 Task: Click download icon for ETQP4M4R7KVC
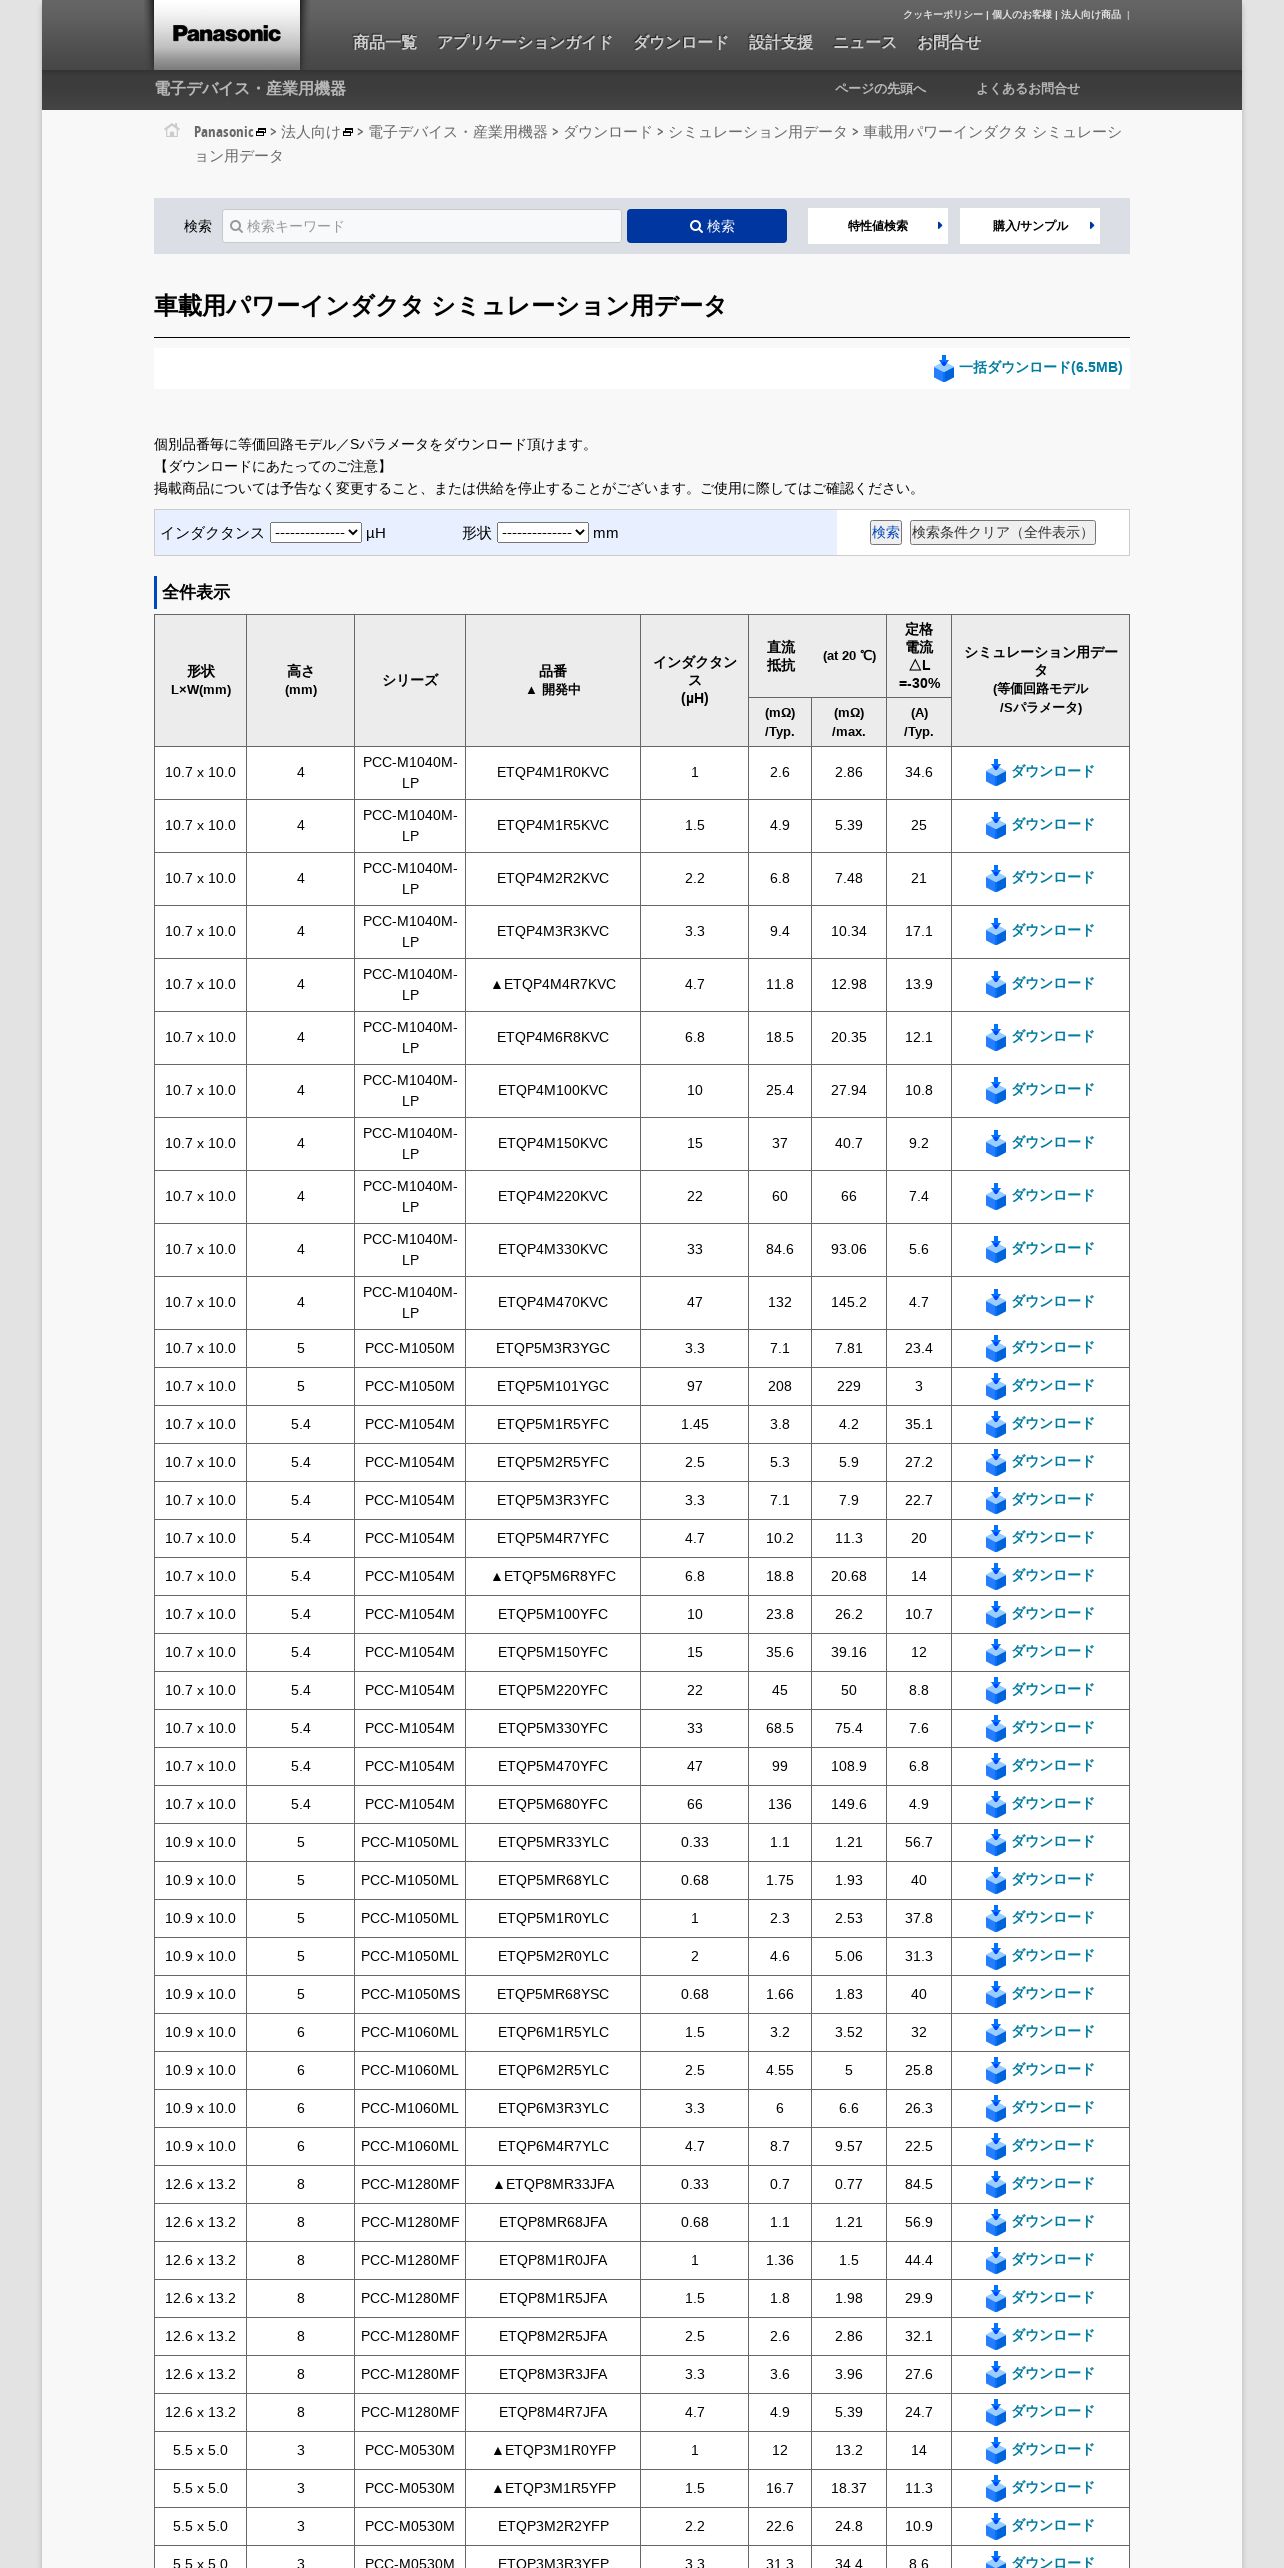pos(995,984)
